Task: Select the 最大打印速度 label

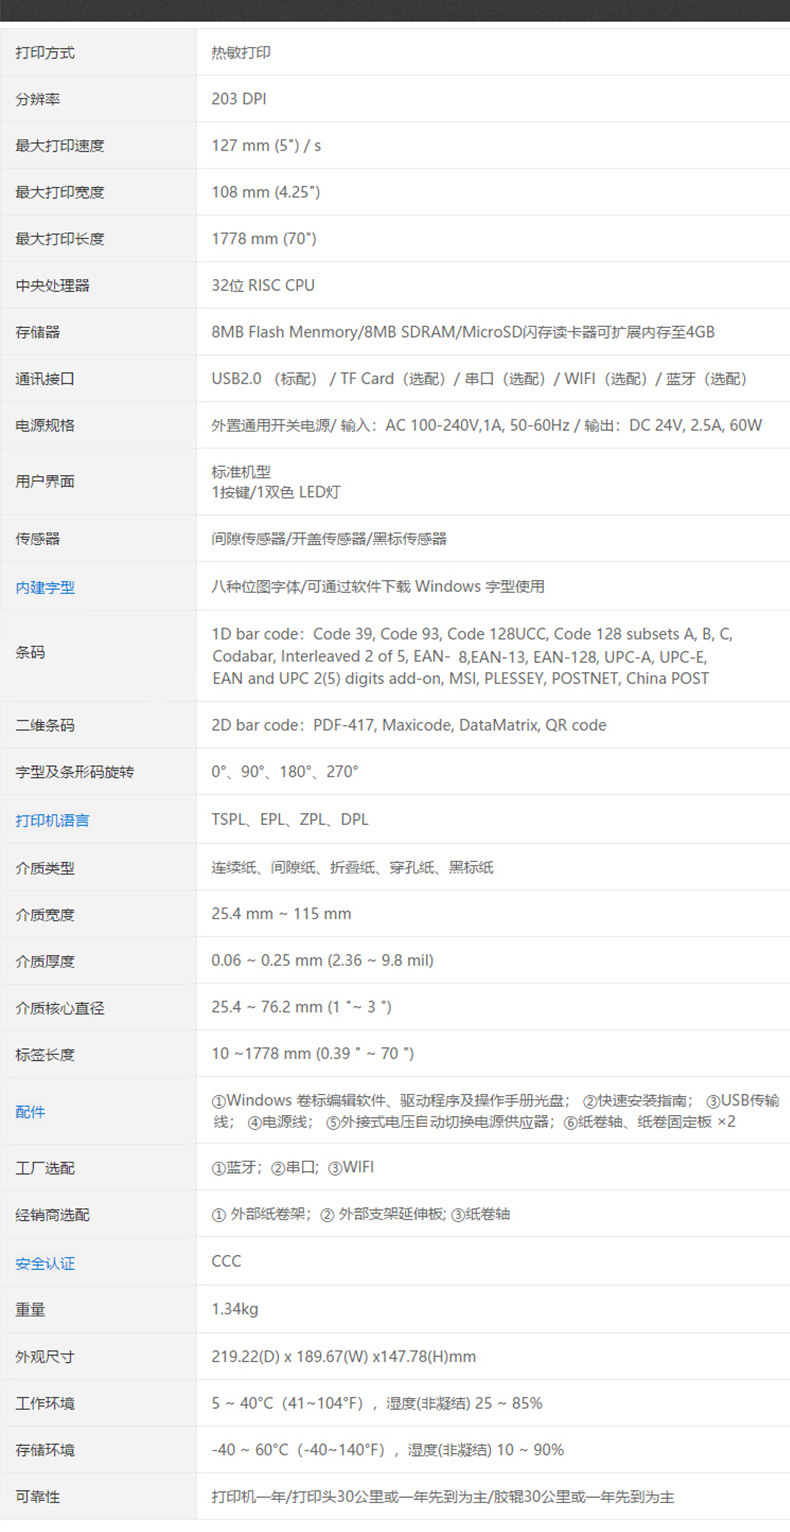Action: point(60,146)
